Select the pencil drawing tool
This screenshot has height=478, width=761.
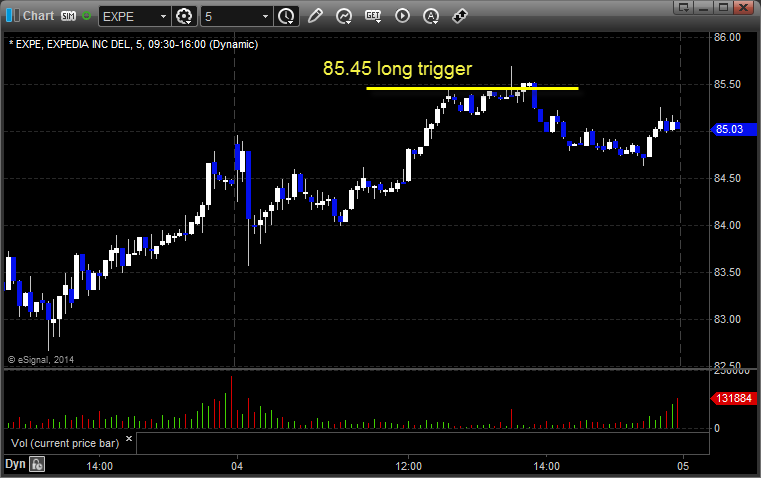tap(315, 16)
